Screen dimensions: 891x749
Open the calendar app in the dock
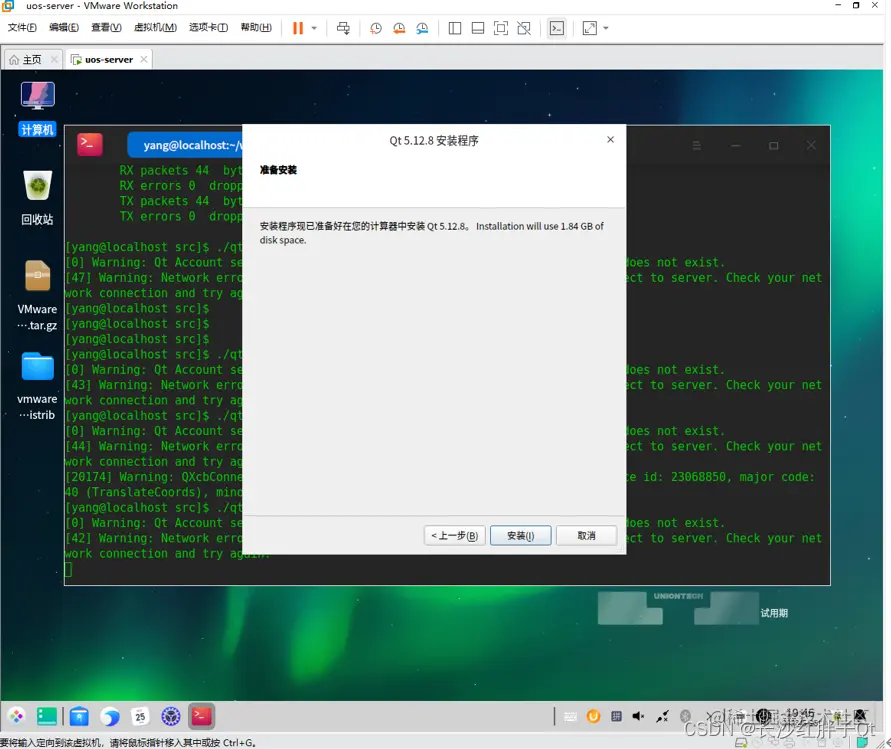(140, 716)
